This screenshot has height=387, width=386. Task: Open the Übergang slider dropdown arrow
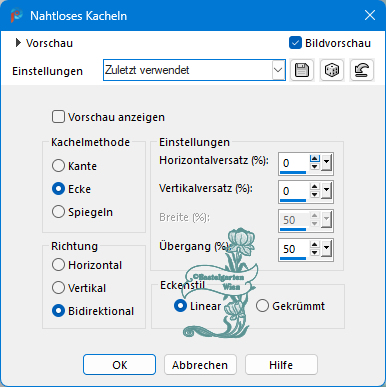coord(327,248)
